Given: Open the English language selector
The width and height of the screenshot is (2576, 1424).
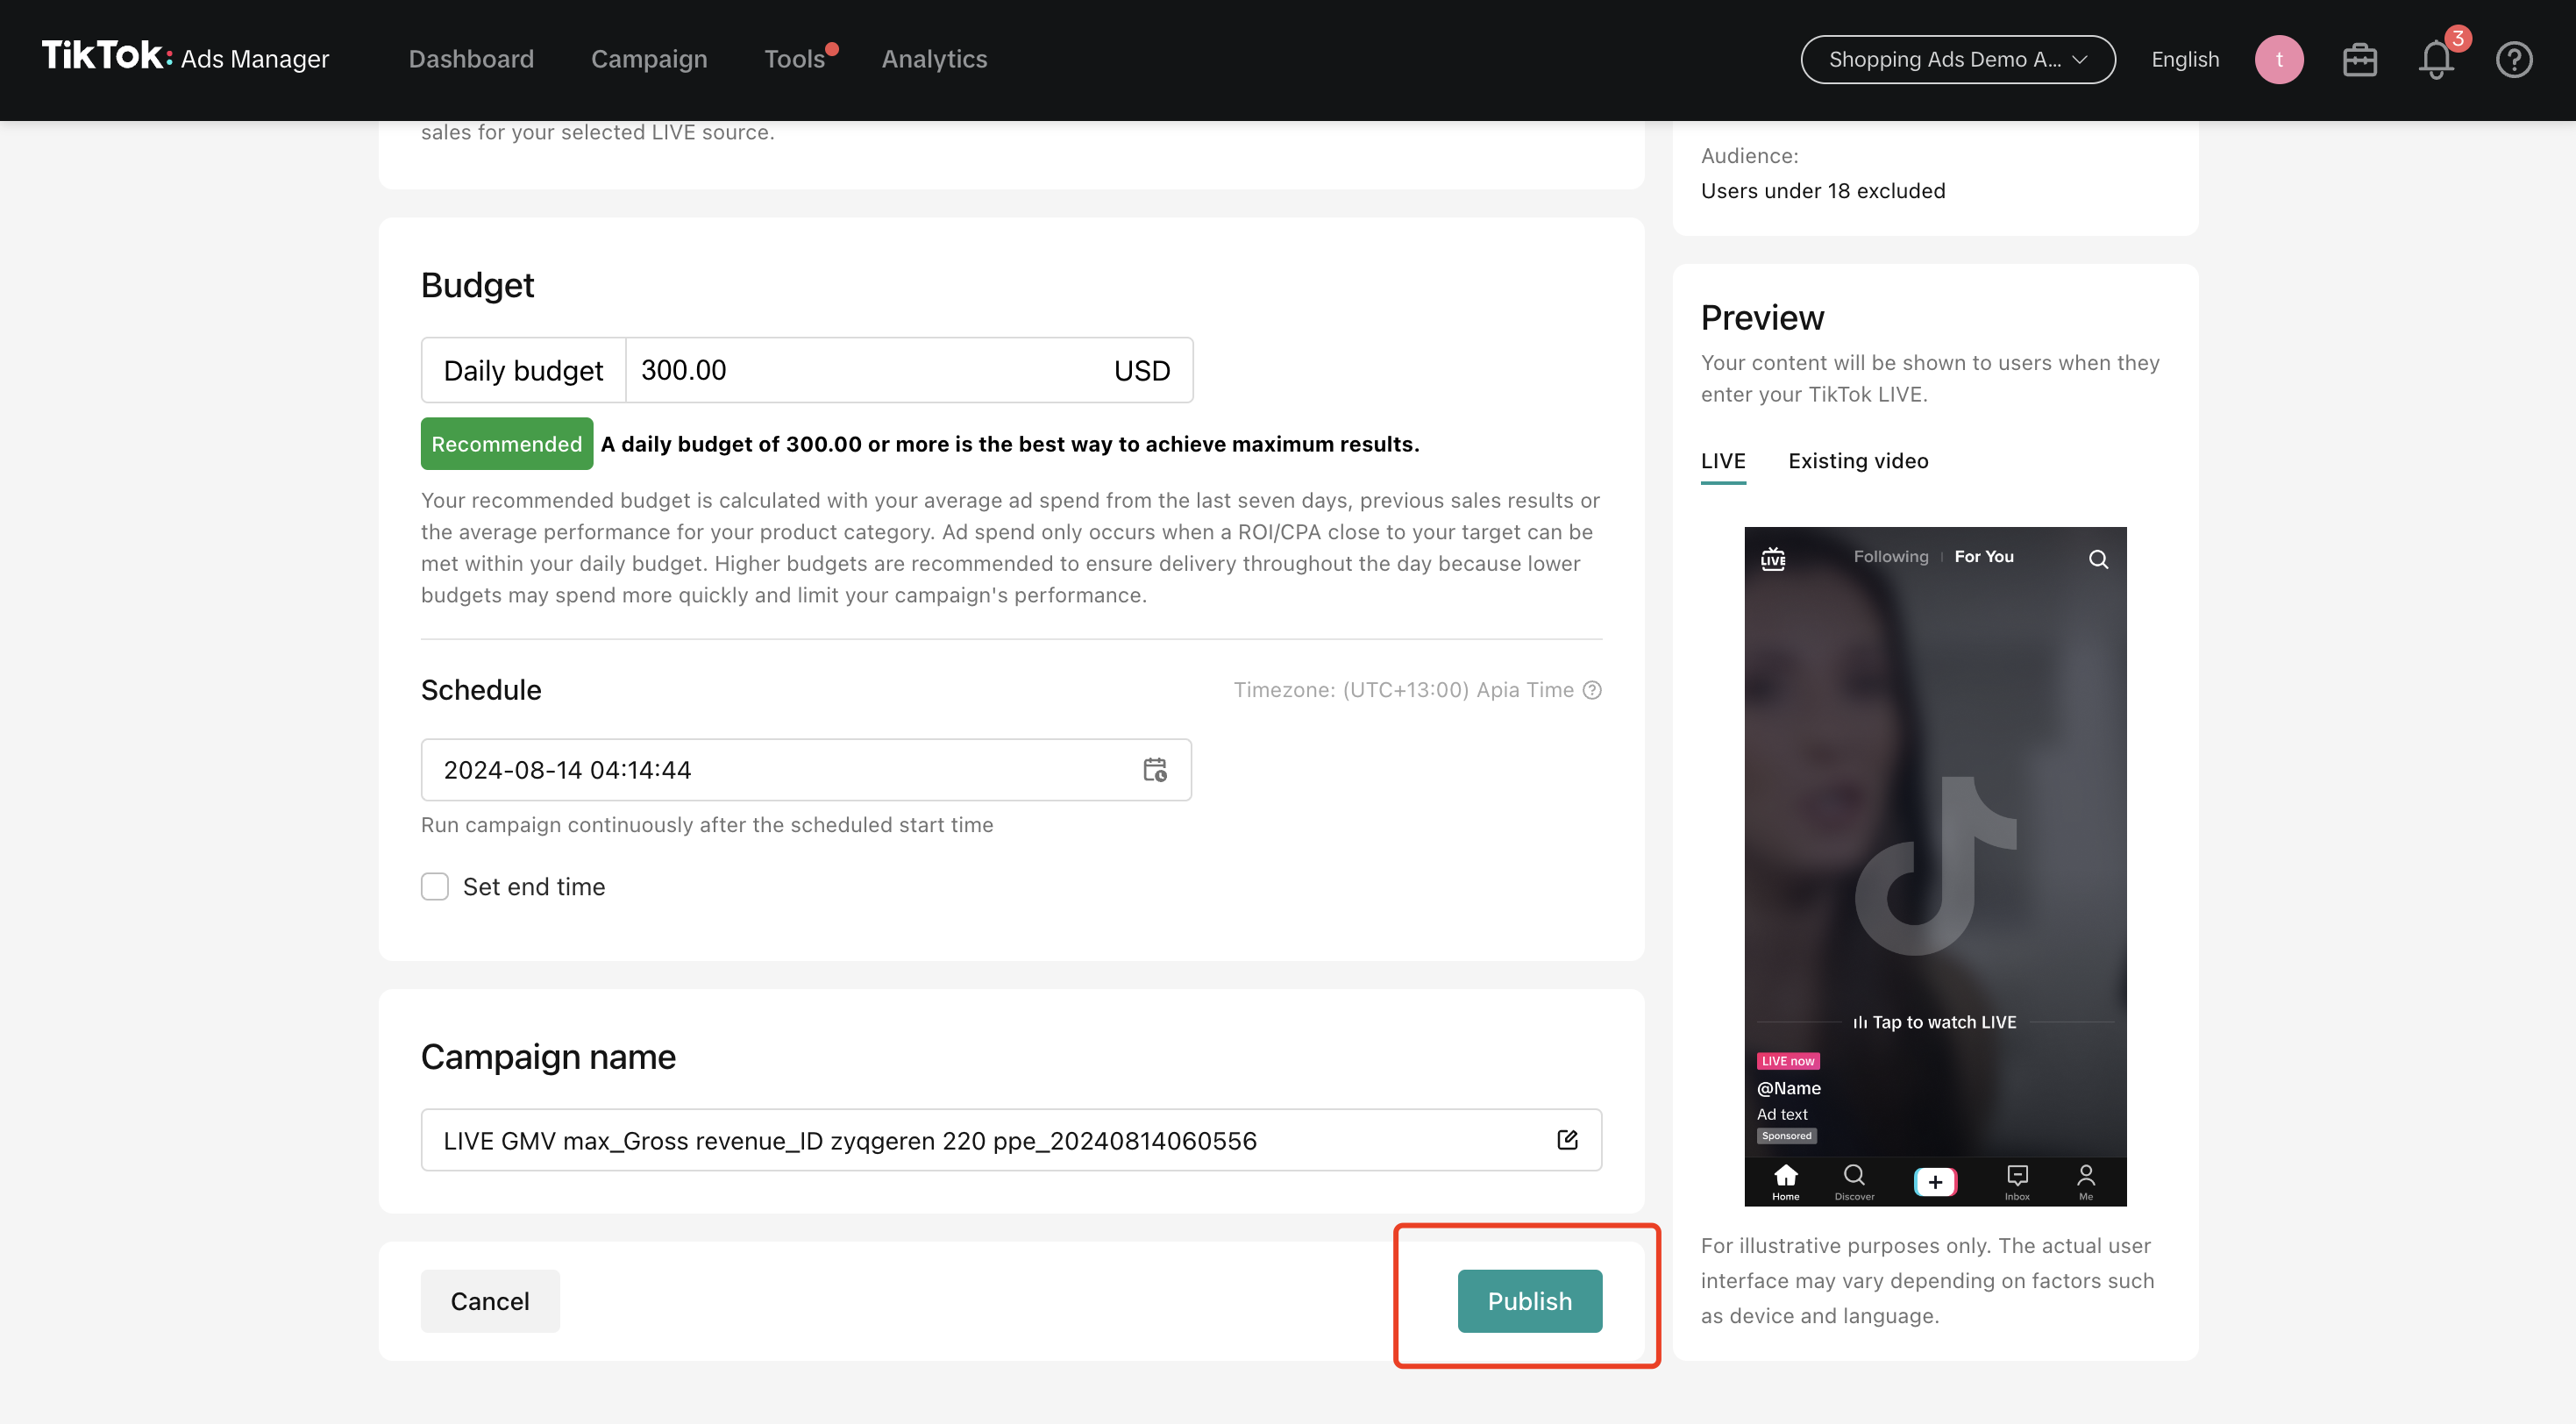Looking at the screenshot, I should click(2185, 60).
